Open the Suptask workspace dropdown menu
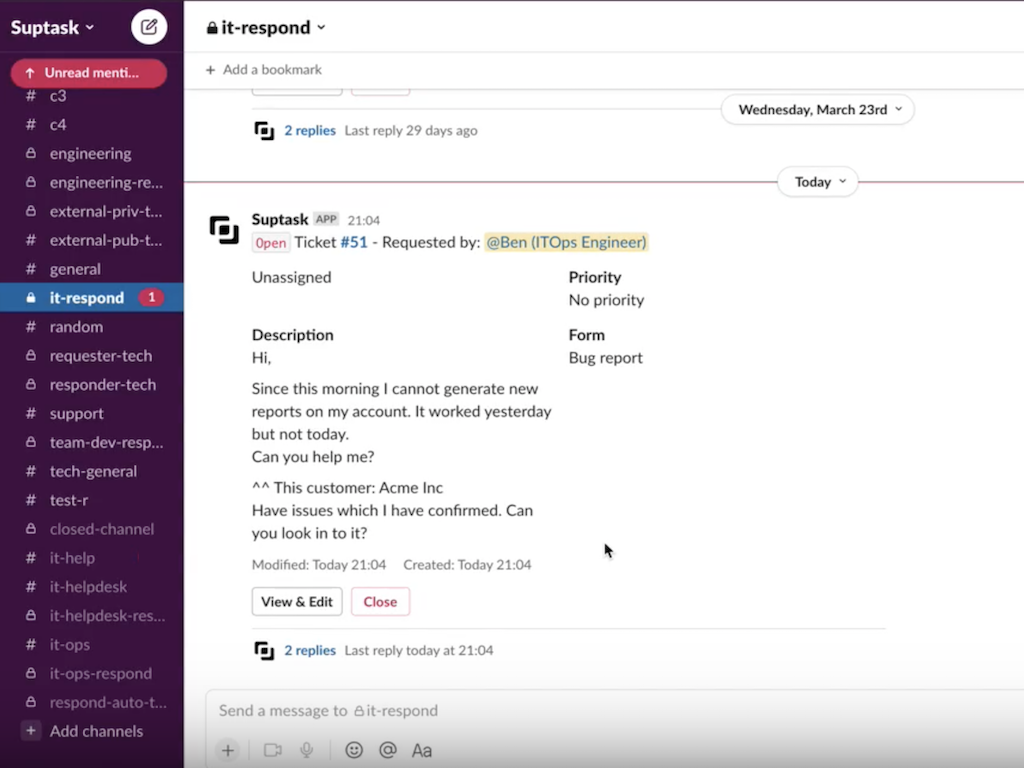Screen dimensions: 1024x768 [x=52, y=28]
